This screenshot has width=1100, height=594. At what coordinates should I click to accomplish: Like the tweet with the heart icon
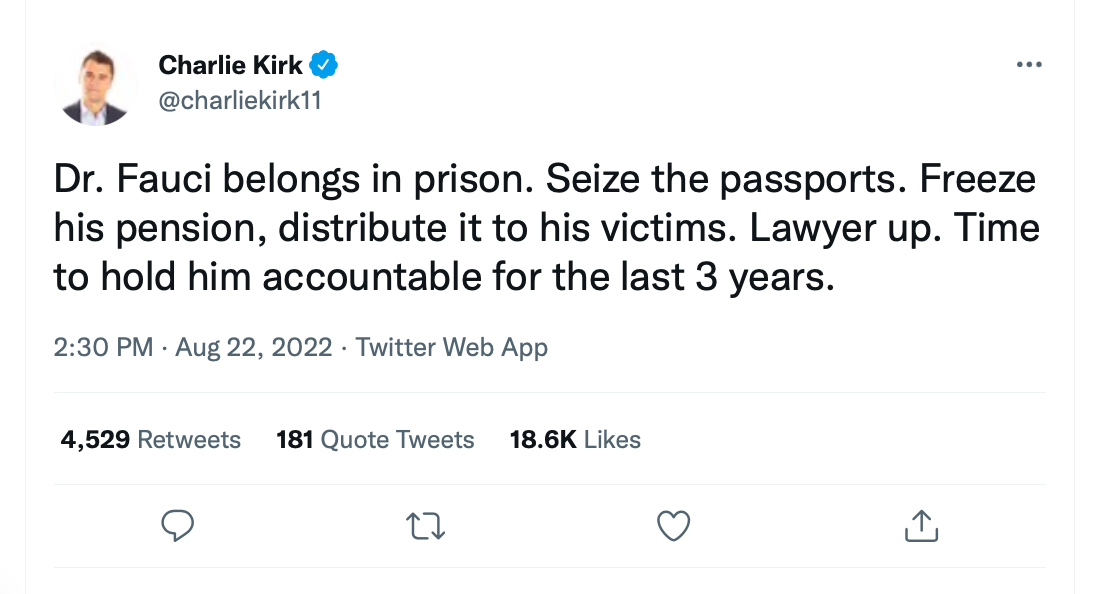674,525
